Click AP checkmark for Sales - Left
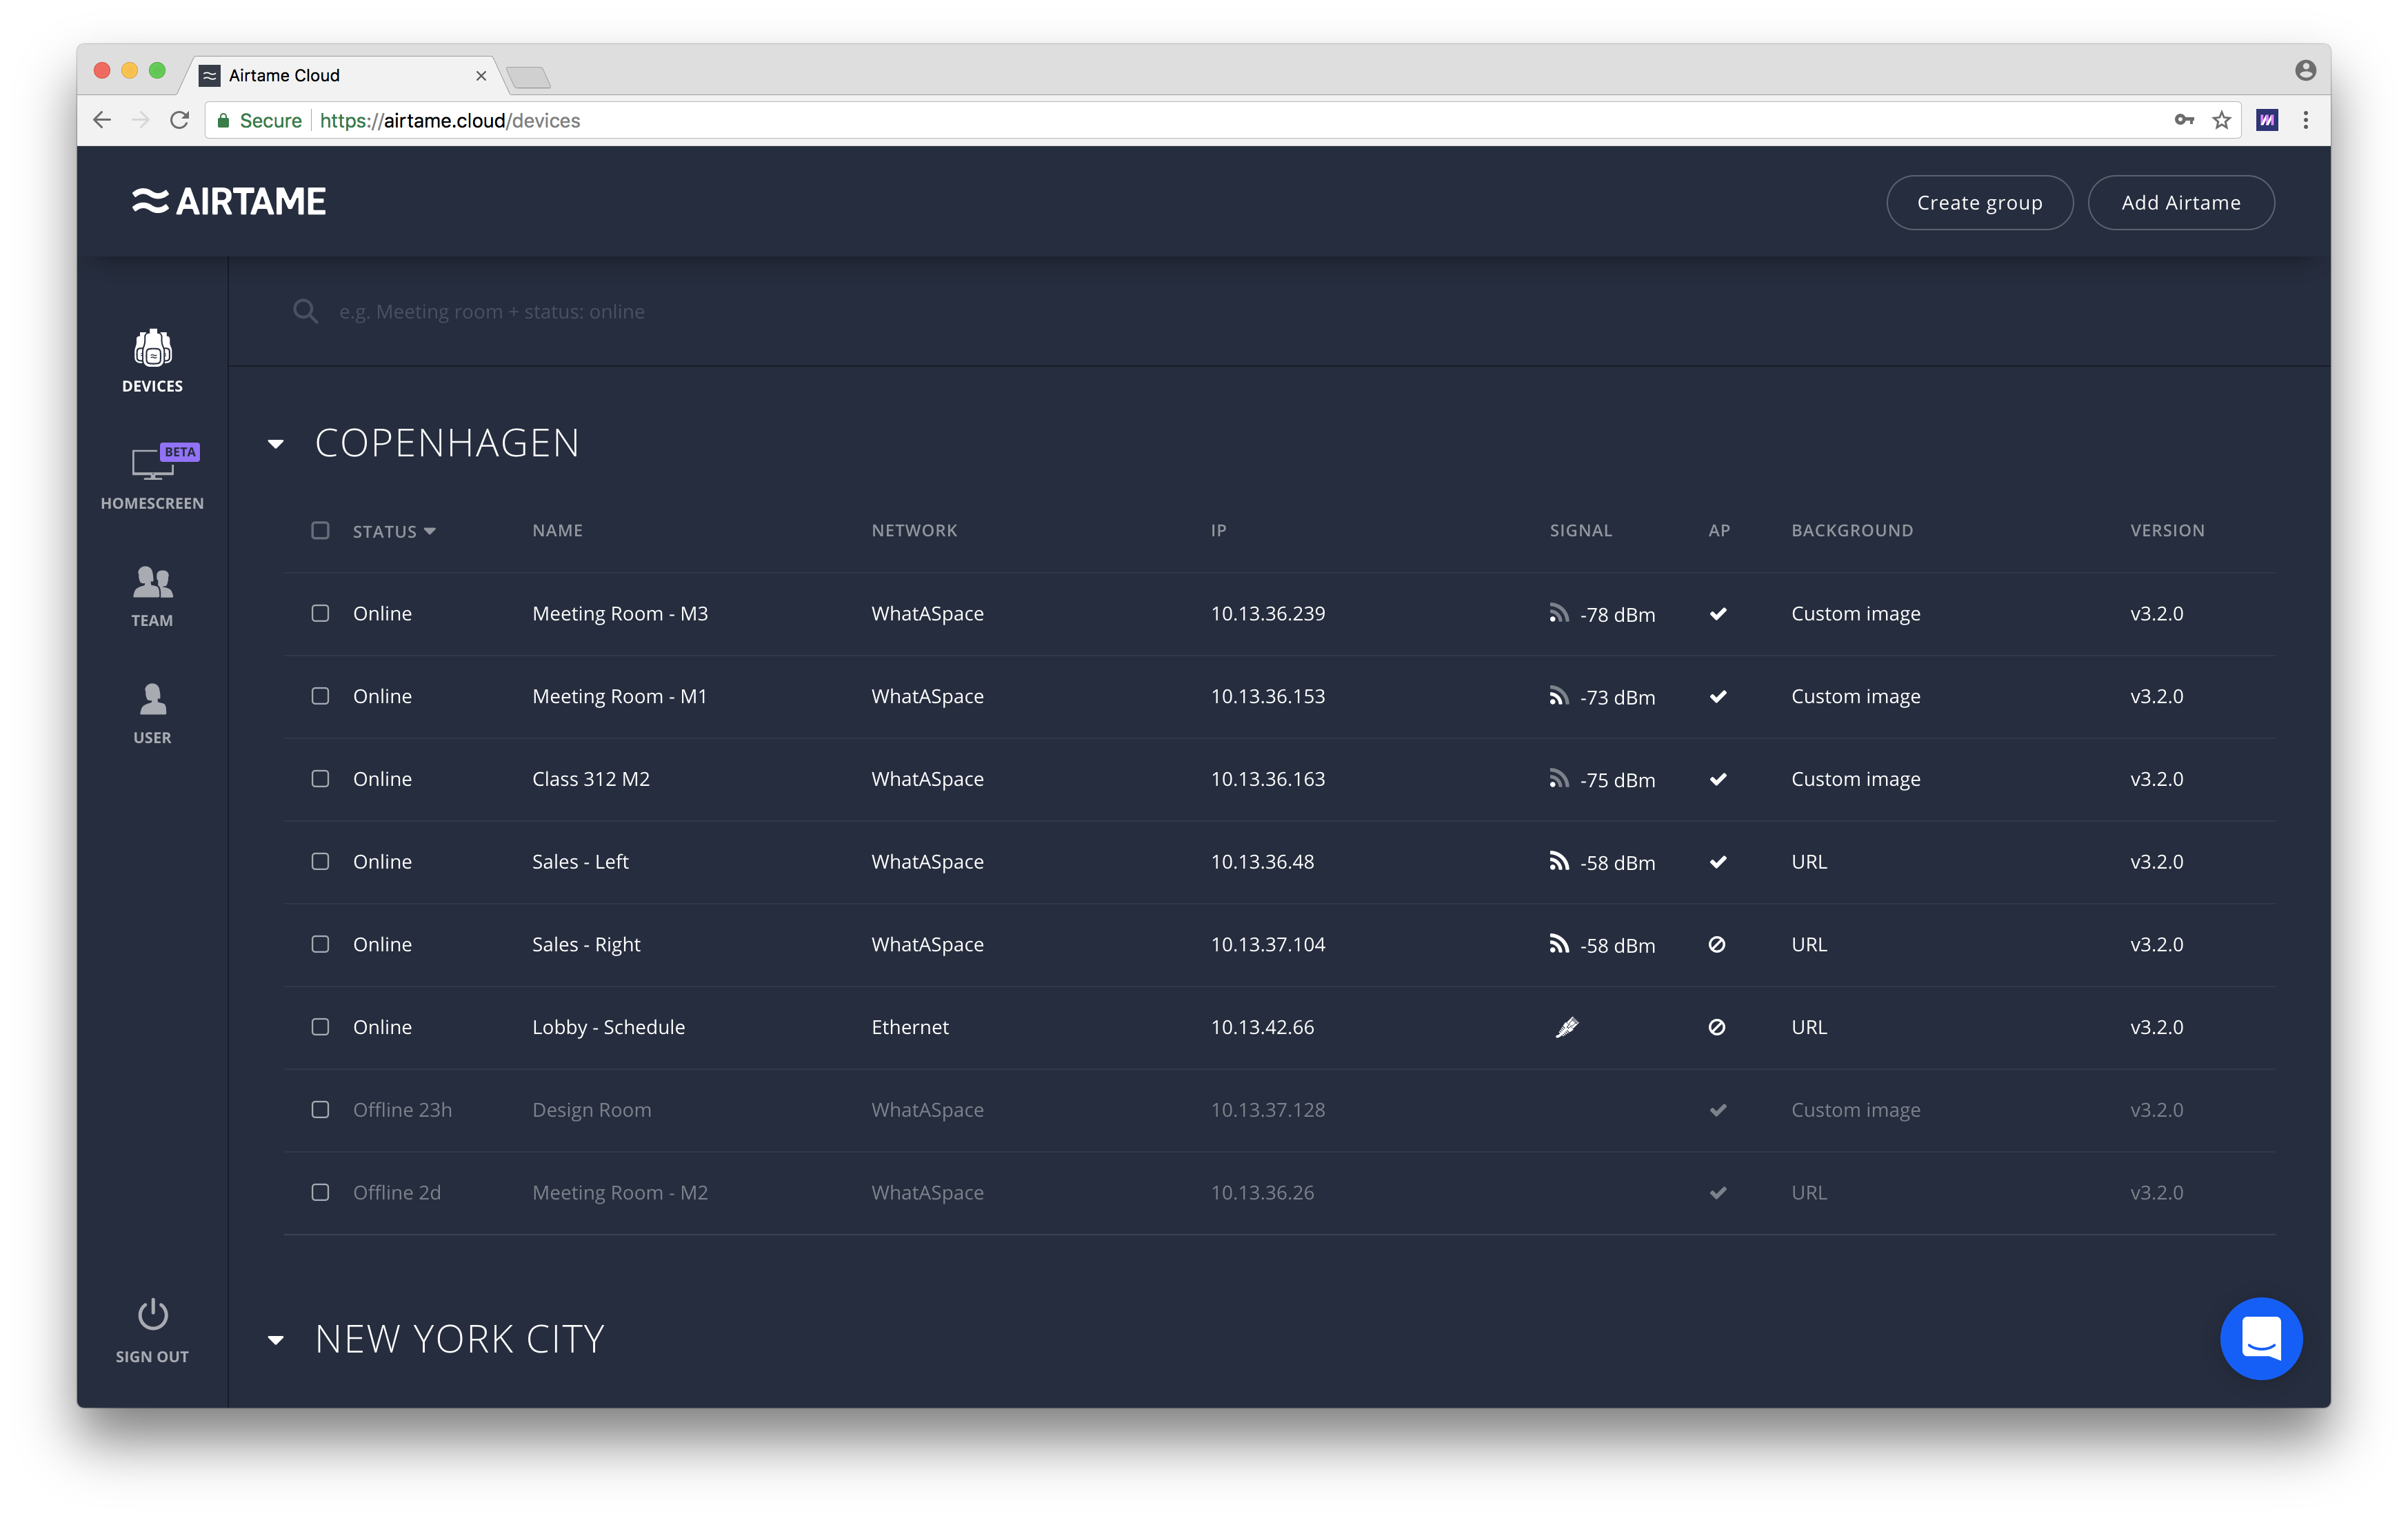This screenshot has width=2408, height=1518. coord(1717,862)
